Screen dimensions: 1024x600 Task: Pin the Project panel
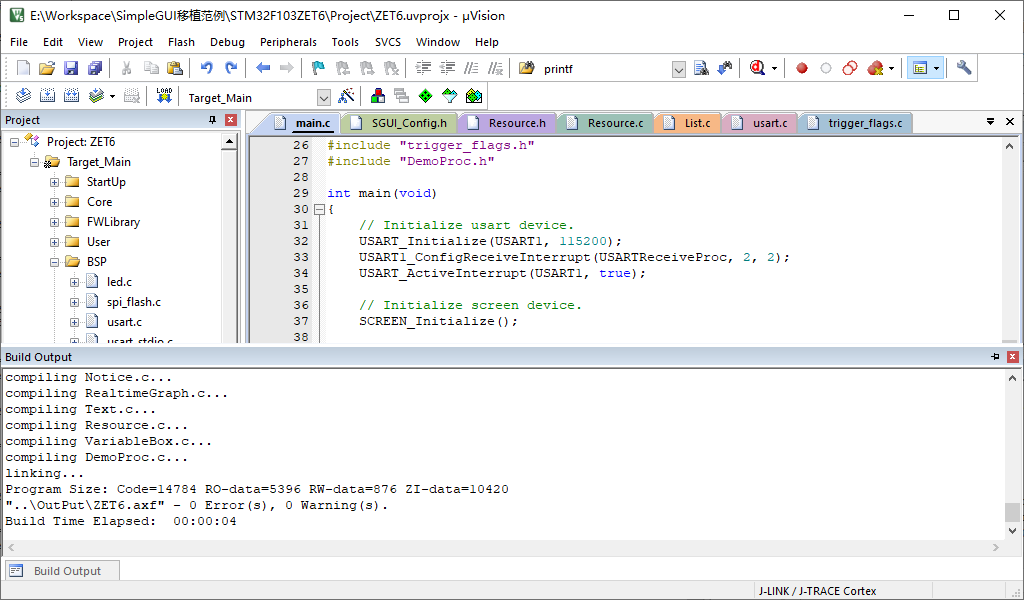click(x=212, y=120)
